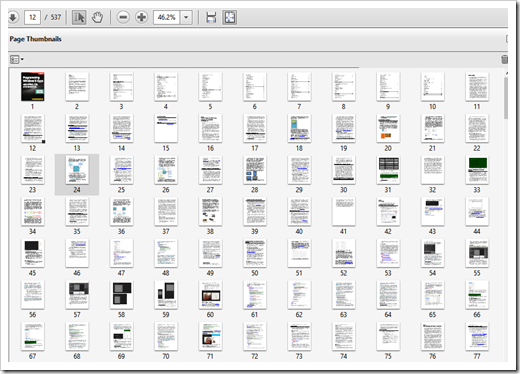
Task: Click the fit-width scrolling page icon
Action: [x=211, y=17]
